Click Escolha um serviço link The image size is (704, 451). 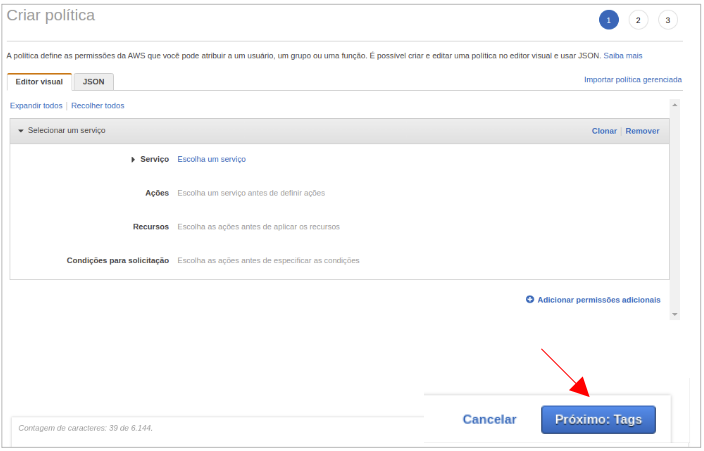(211, 159)
